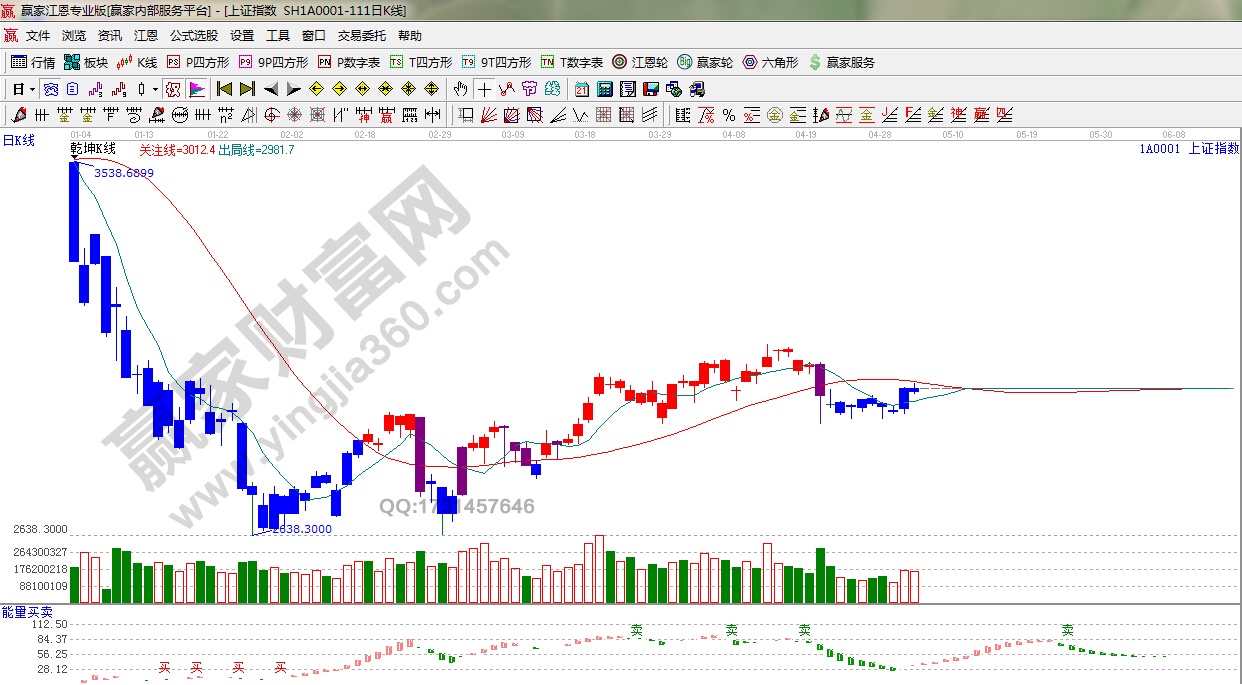Select the hand pan tool
Viewport: 1242px width, 685px height.
(x=460, y=89)
